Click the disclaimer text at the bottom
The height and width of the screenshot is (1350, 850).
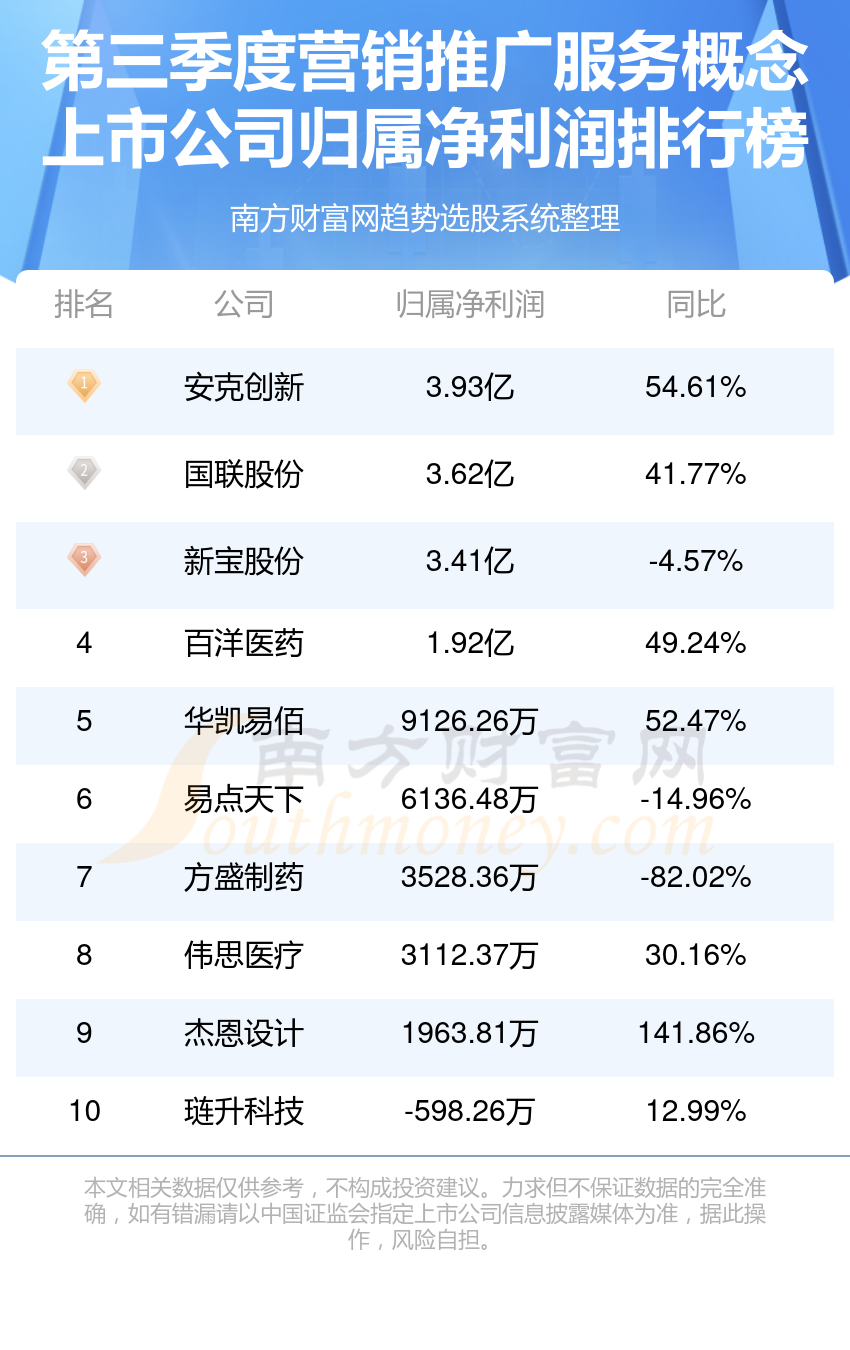click(425, 1214)
